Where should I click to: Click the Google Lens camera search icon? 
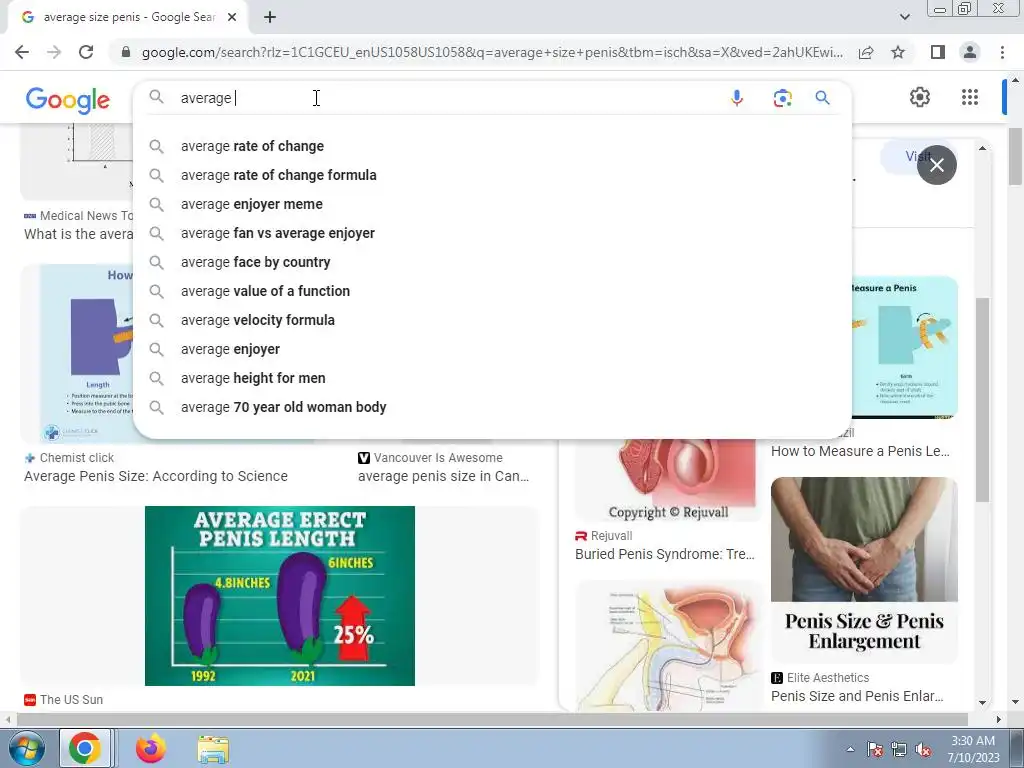pyautogui.click(x=782, y=98)
